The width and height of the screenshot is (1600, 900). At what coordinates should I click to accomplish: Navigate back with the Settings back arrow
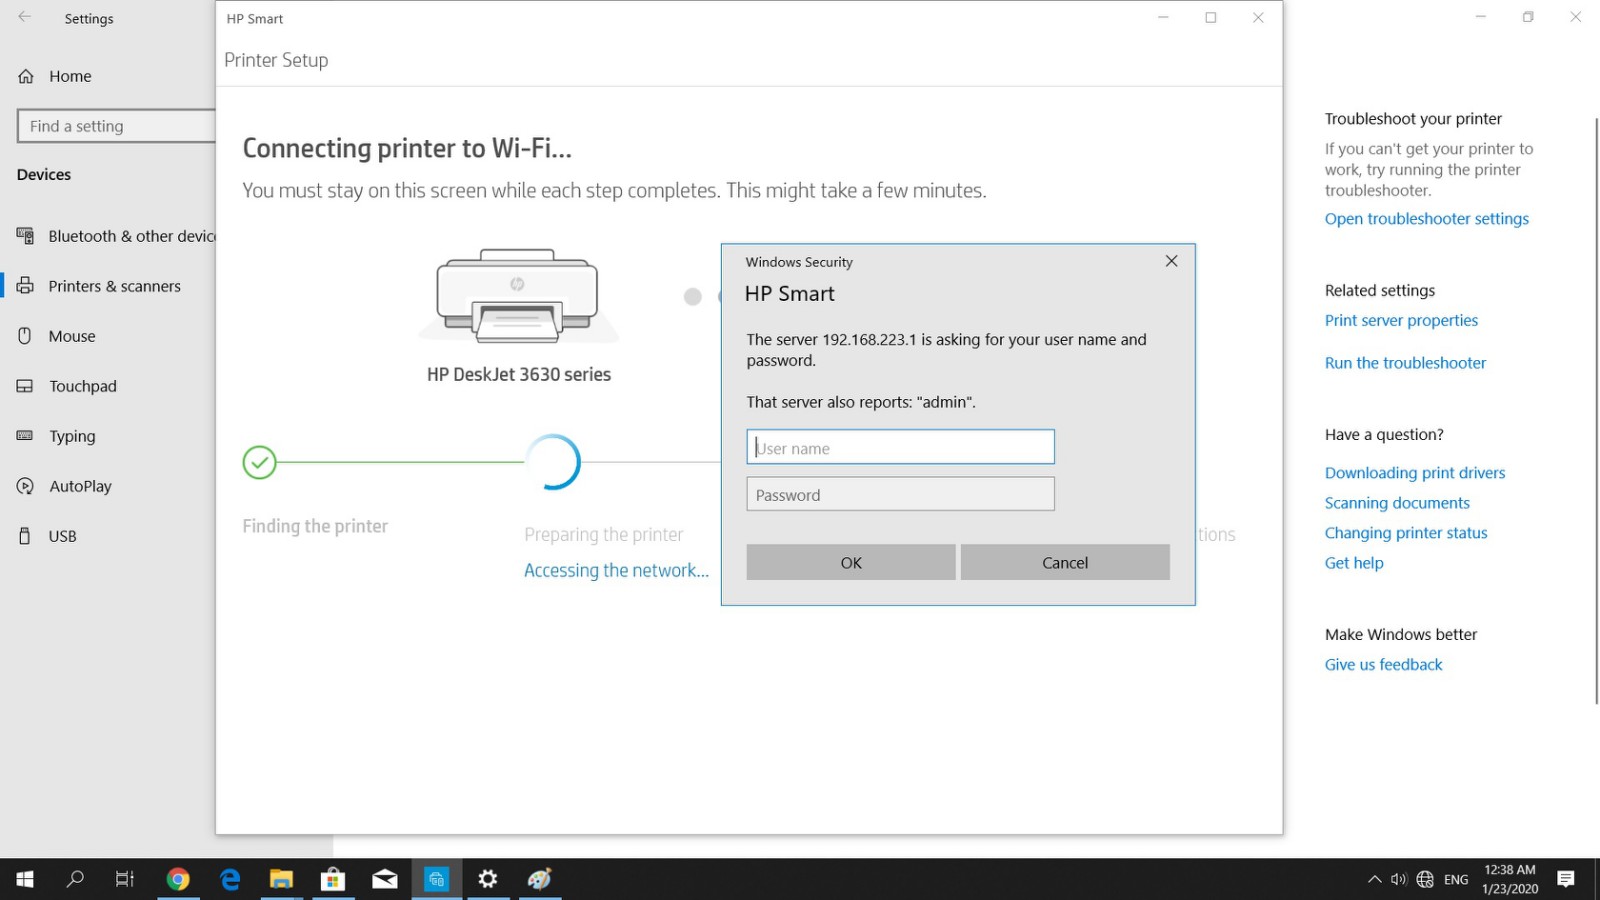coord(24,18)
